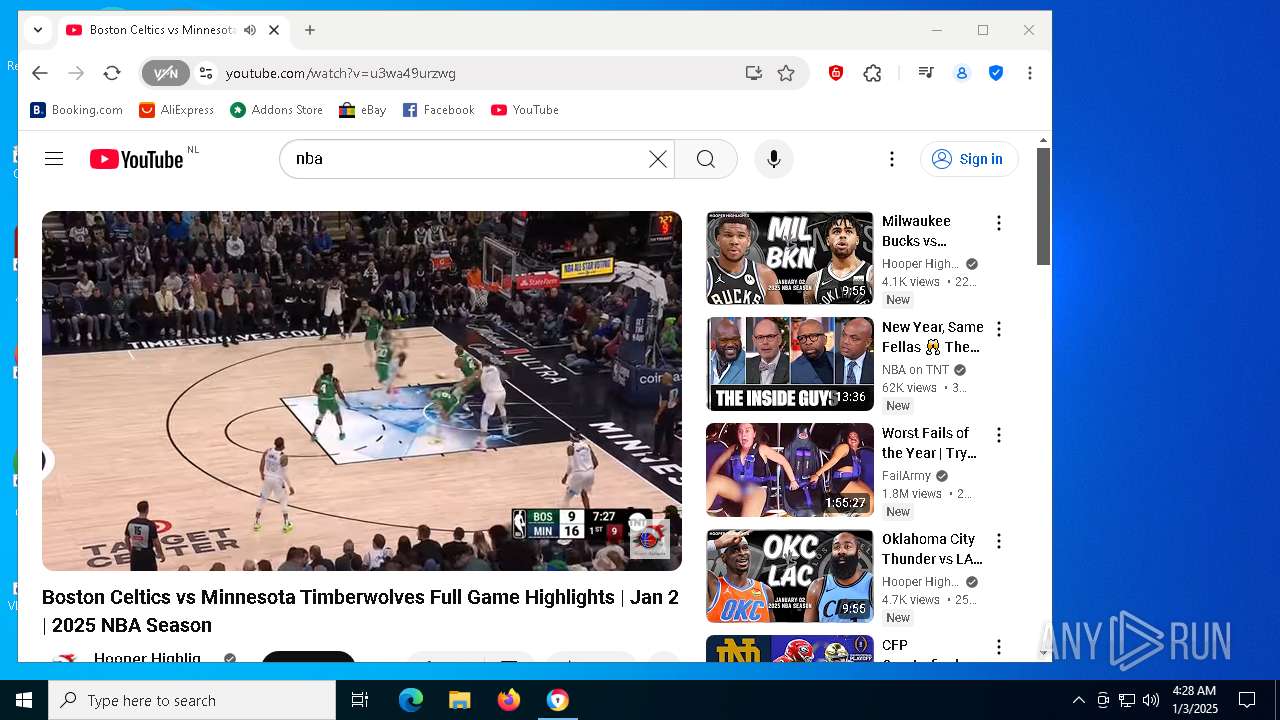The image size is (1280, 720).
Task: Open options for New Year, Same Fellas video
Action: [998, 329]
